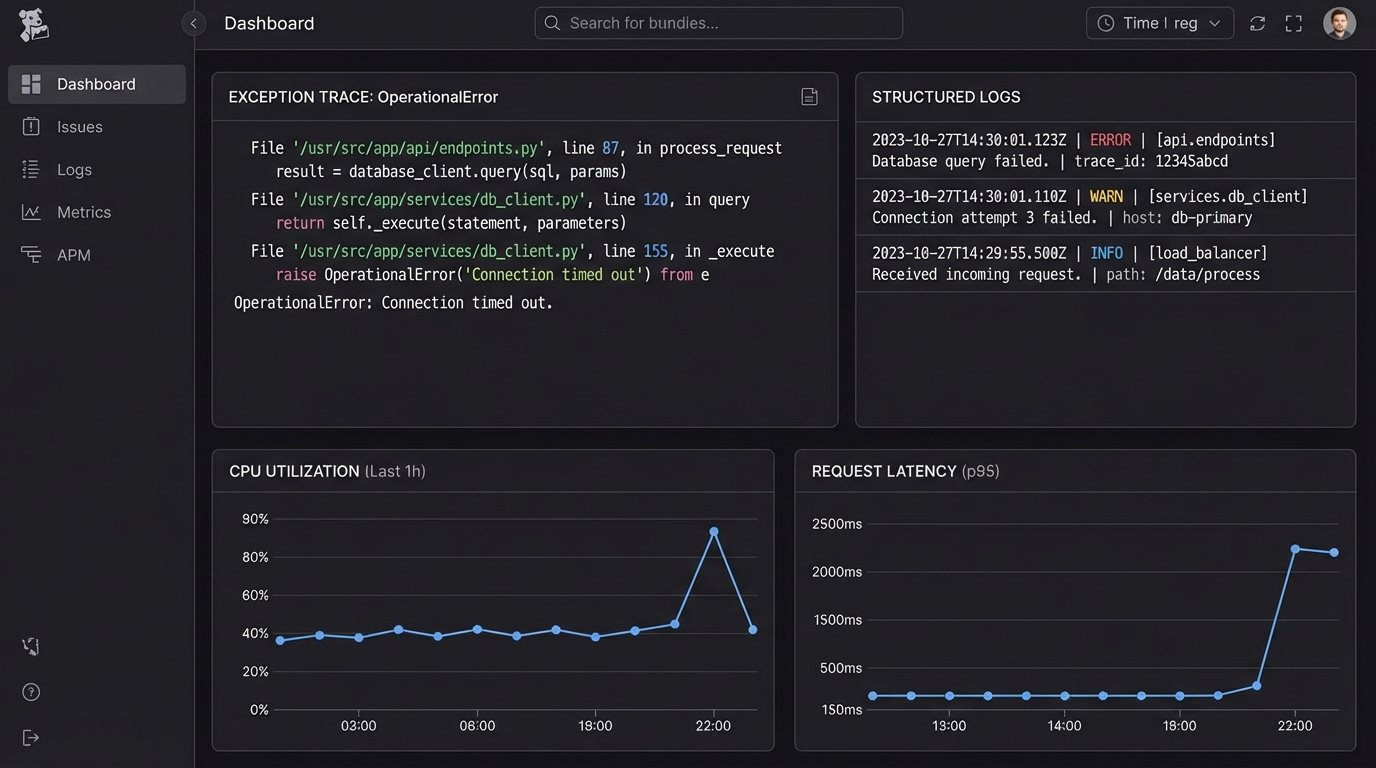Click the last data point on latency chart

coord(1334,553)
